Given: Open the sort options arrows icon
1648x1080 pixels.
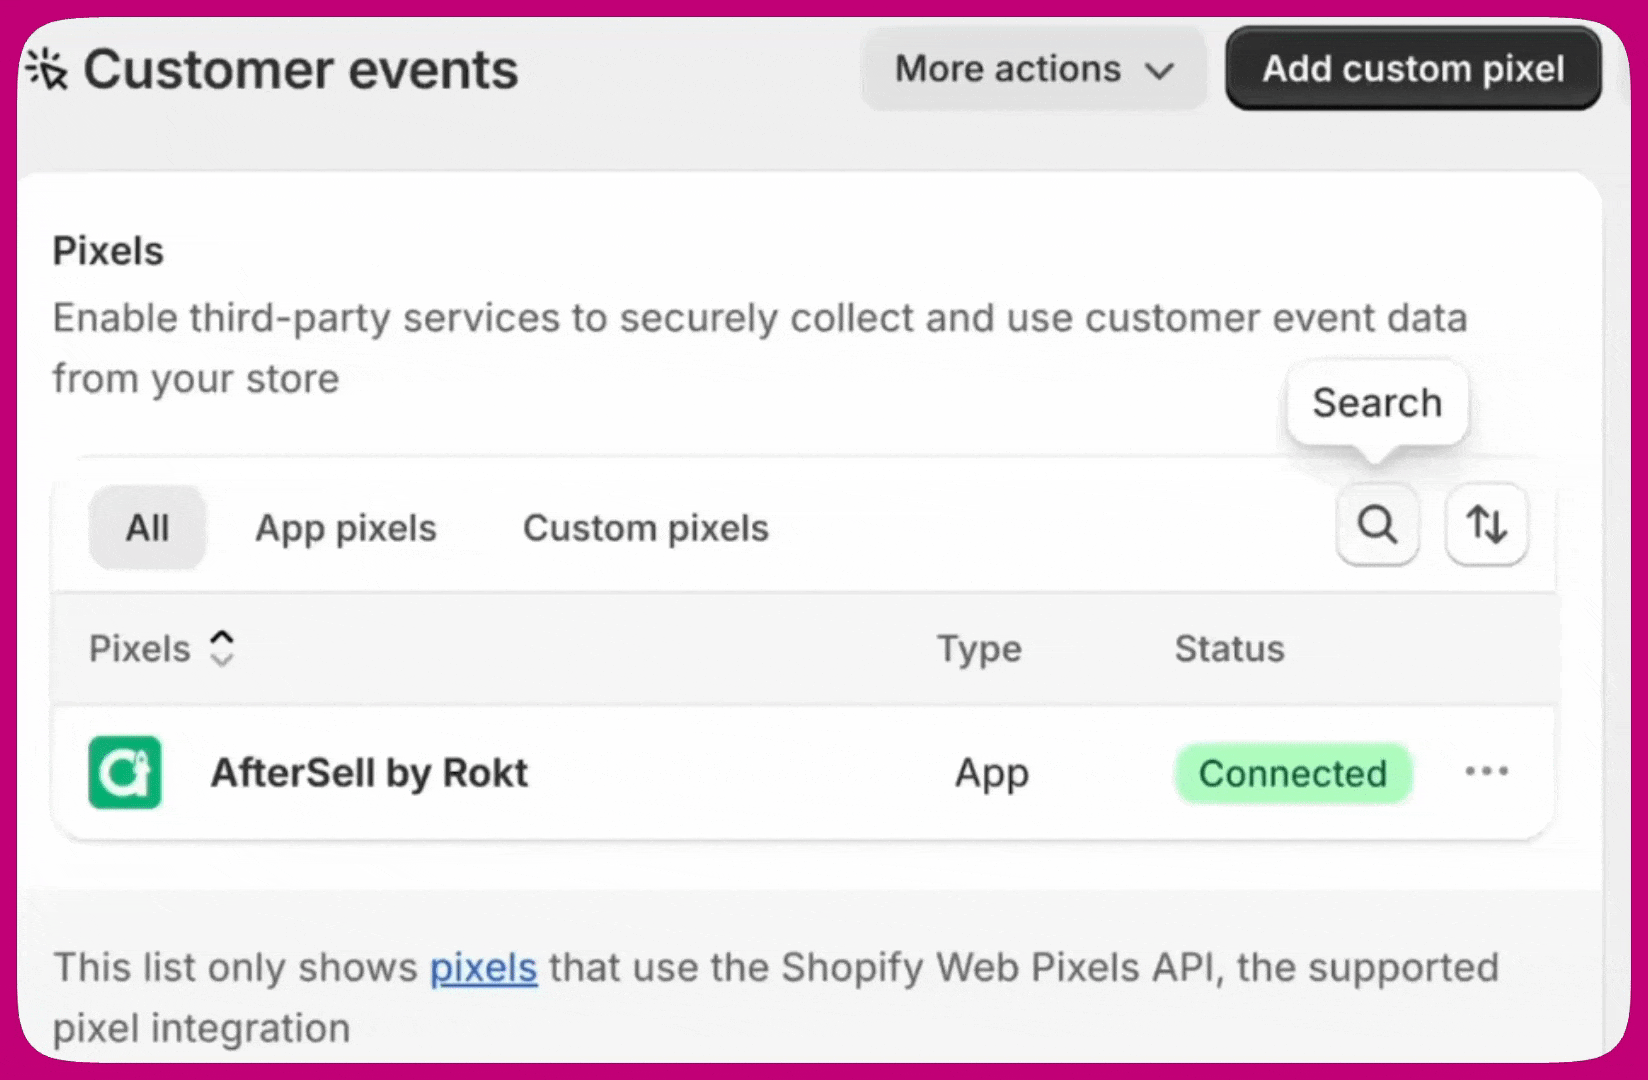Looking at the screenshot, I should point(1486,525).
